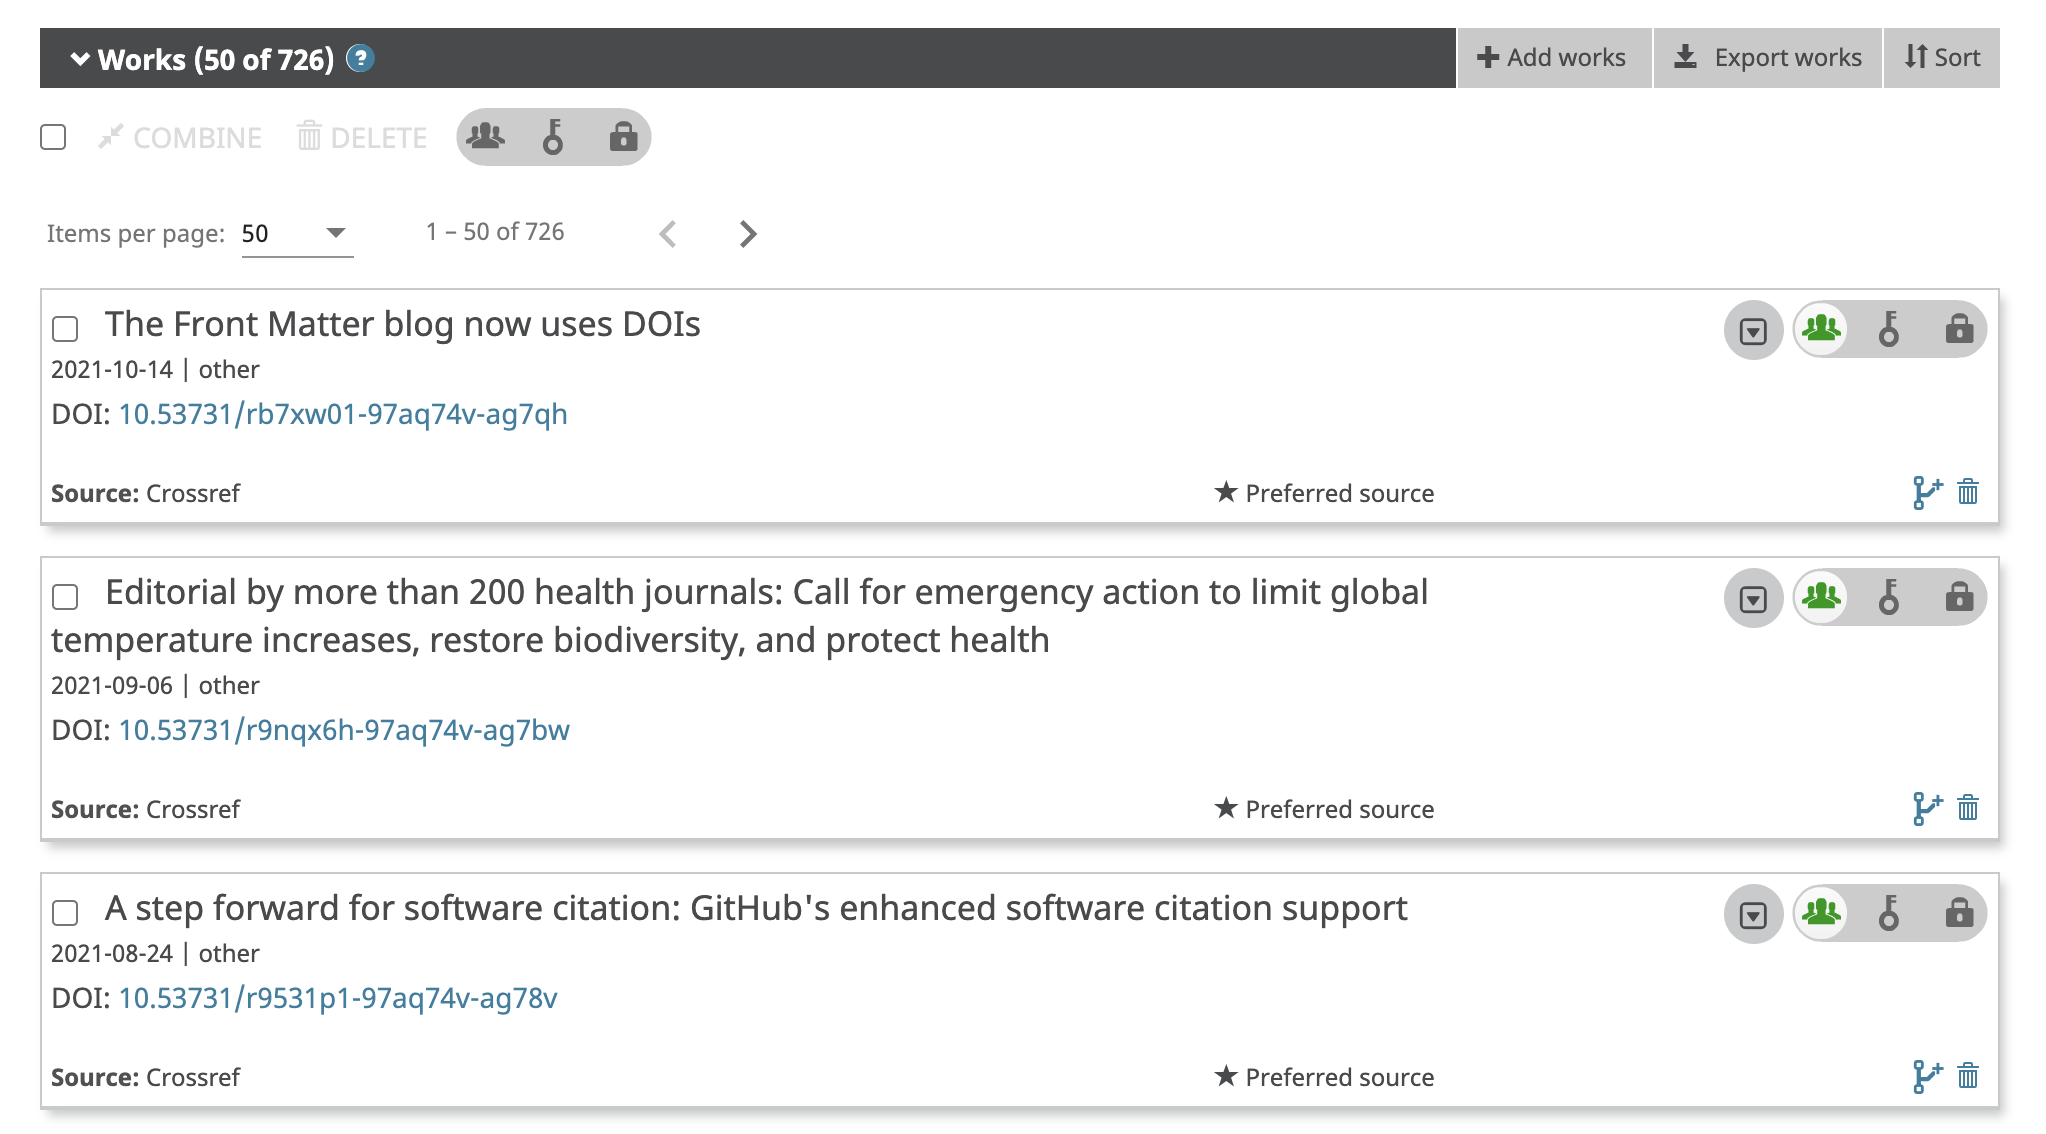Viewport: 2046px width, 1134px height.
Task: Collapse the Works section chevron
Action: [80, 59]
